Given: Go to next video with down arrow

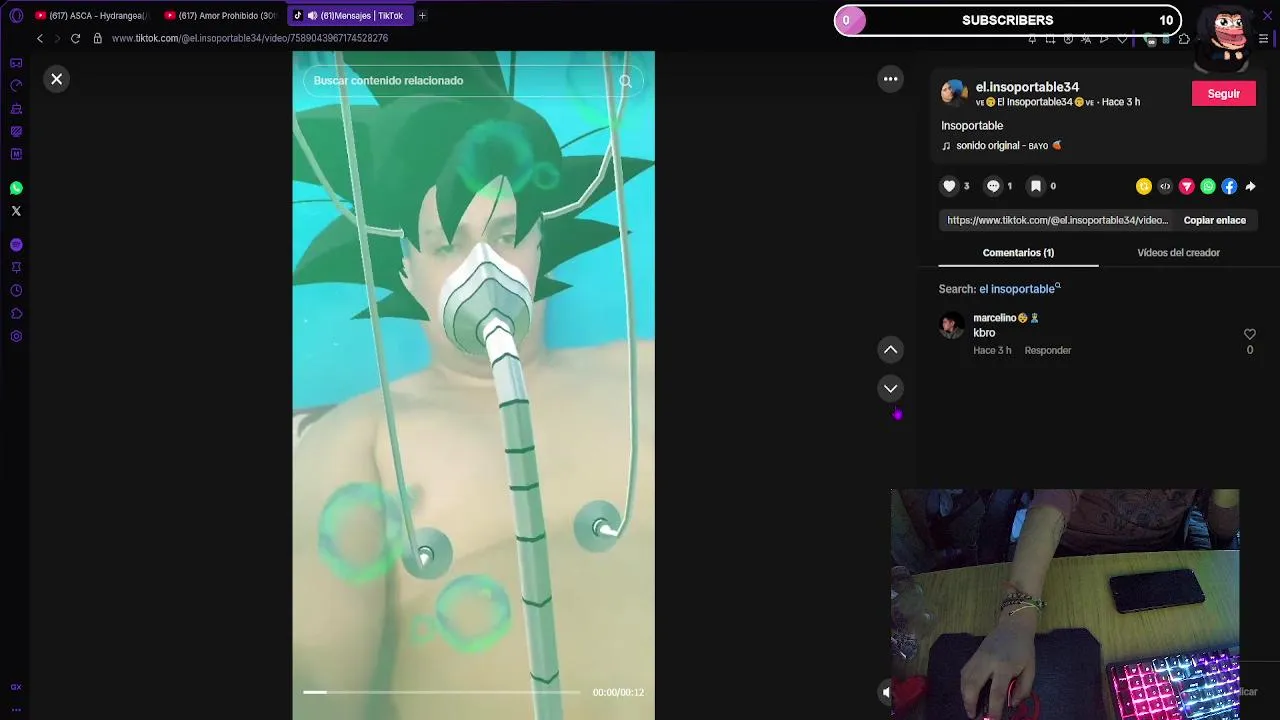Looking at the screenshot, I should 890,388.
